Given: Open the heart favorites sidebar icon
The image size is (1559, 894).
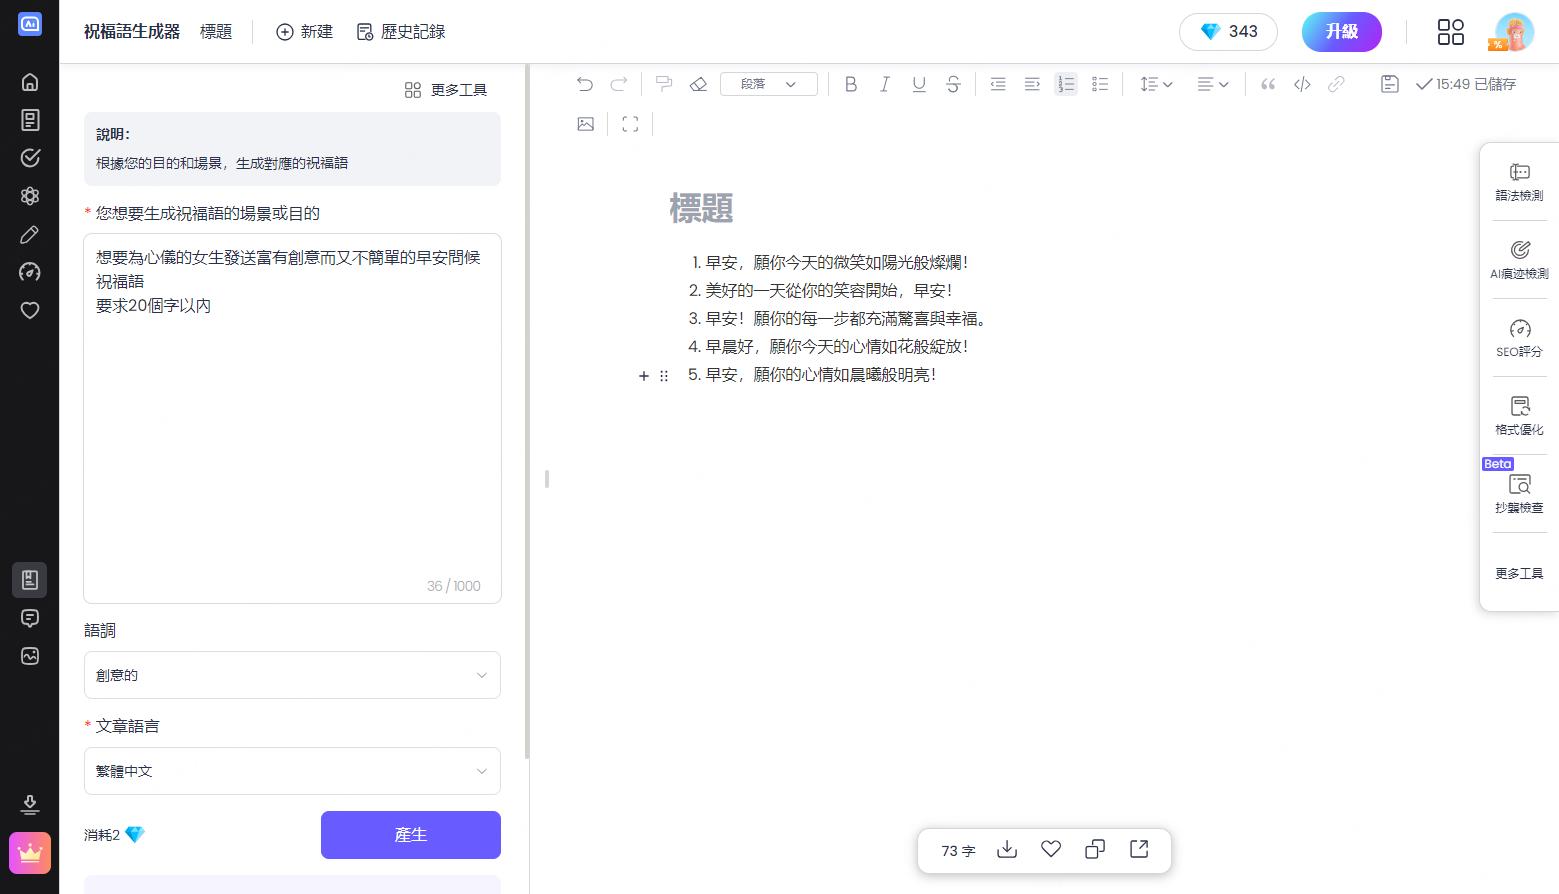Looking at the screenshot, I should click(30, 310).
